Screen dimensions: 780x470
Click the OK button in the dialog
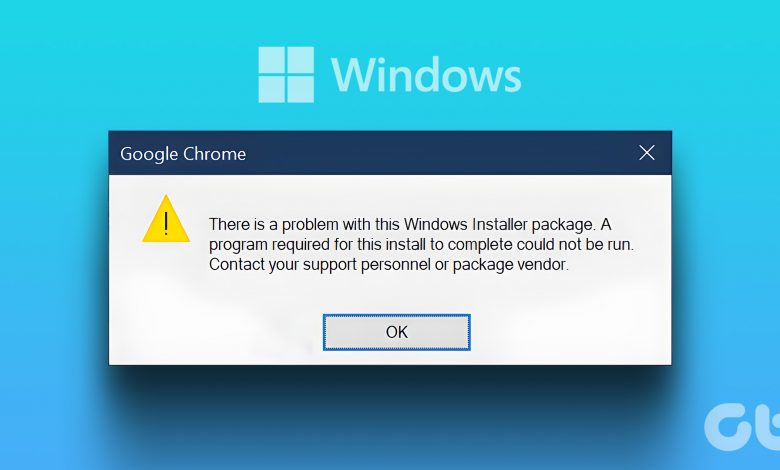(x=396, y=332)
